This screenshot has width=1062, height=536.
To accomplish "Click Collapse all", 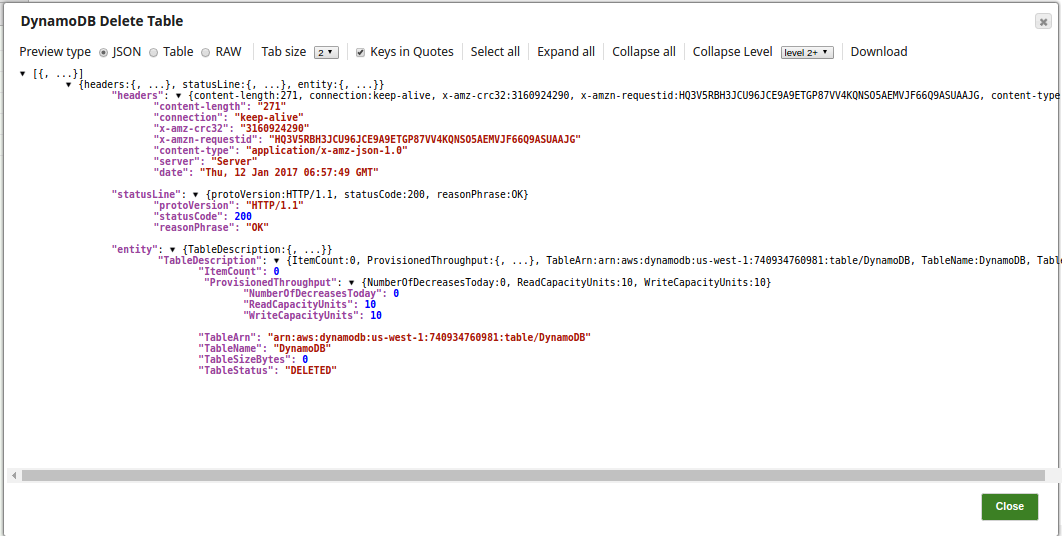I will (x=643, y=51).
